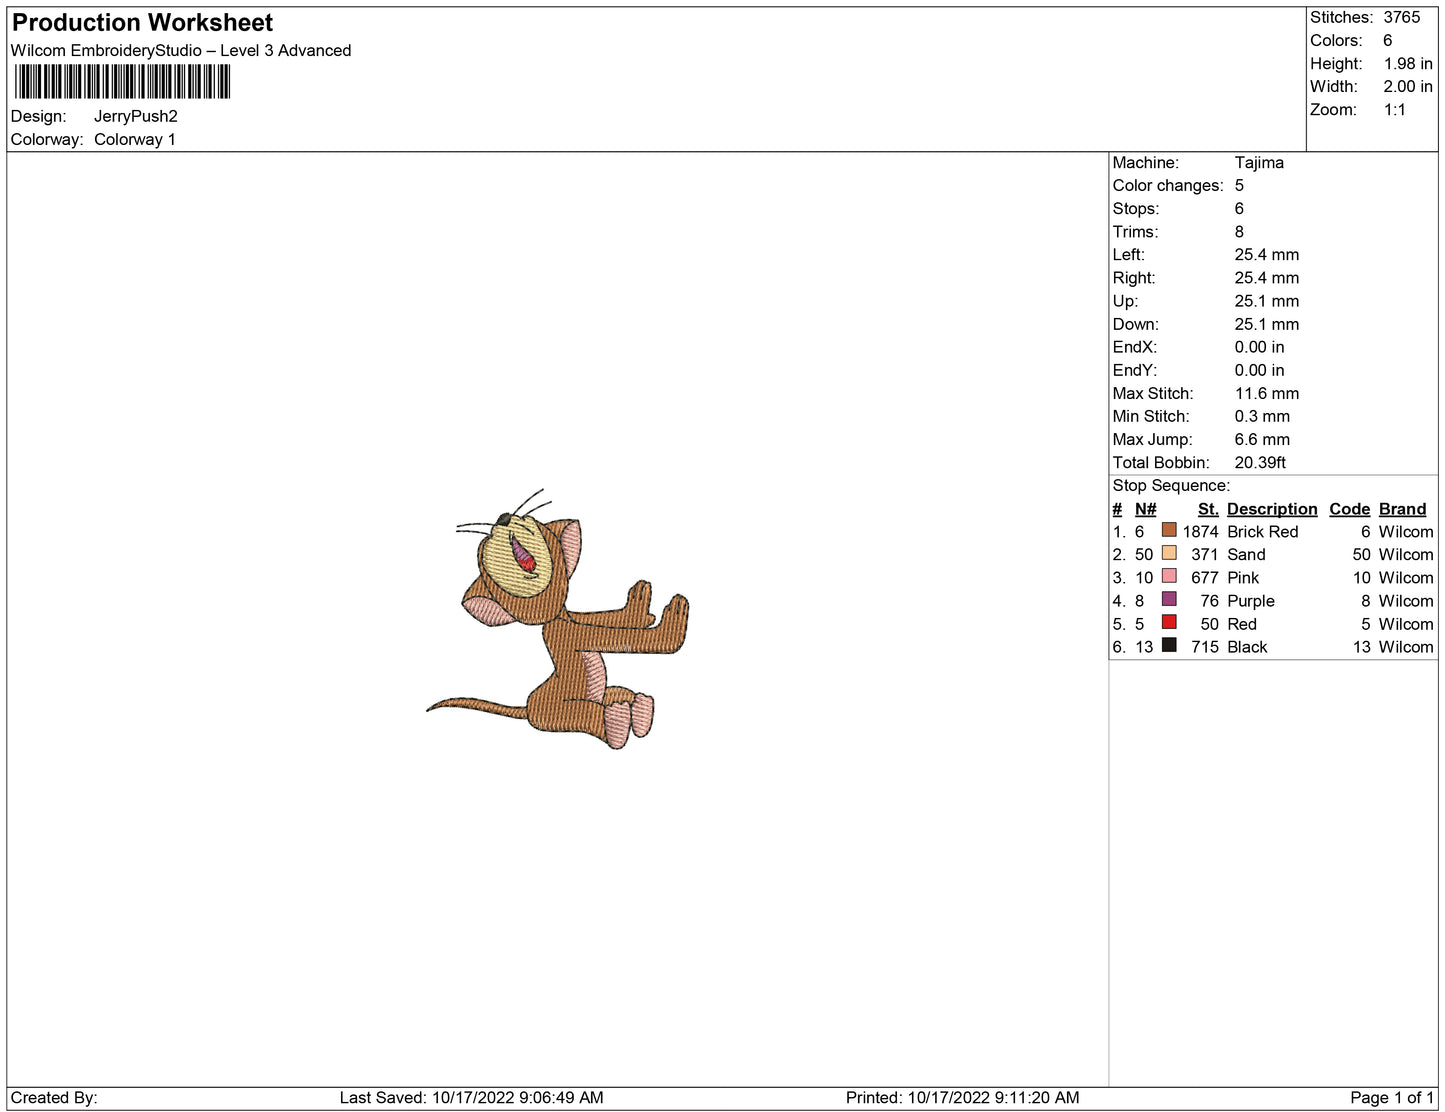Choose the Purple color swatch
Image resolution: width=1445 pixels, height=1112 pixels.
(1169, 599)
